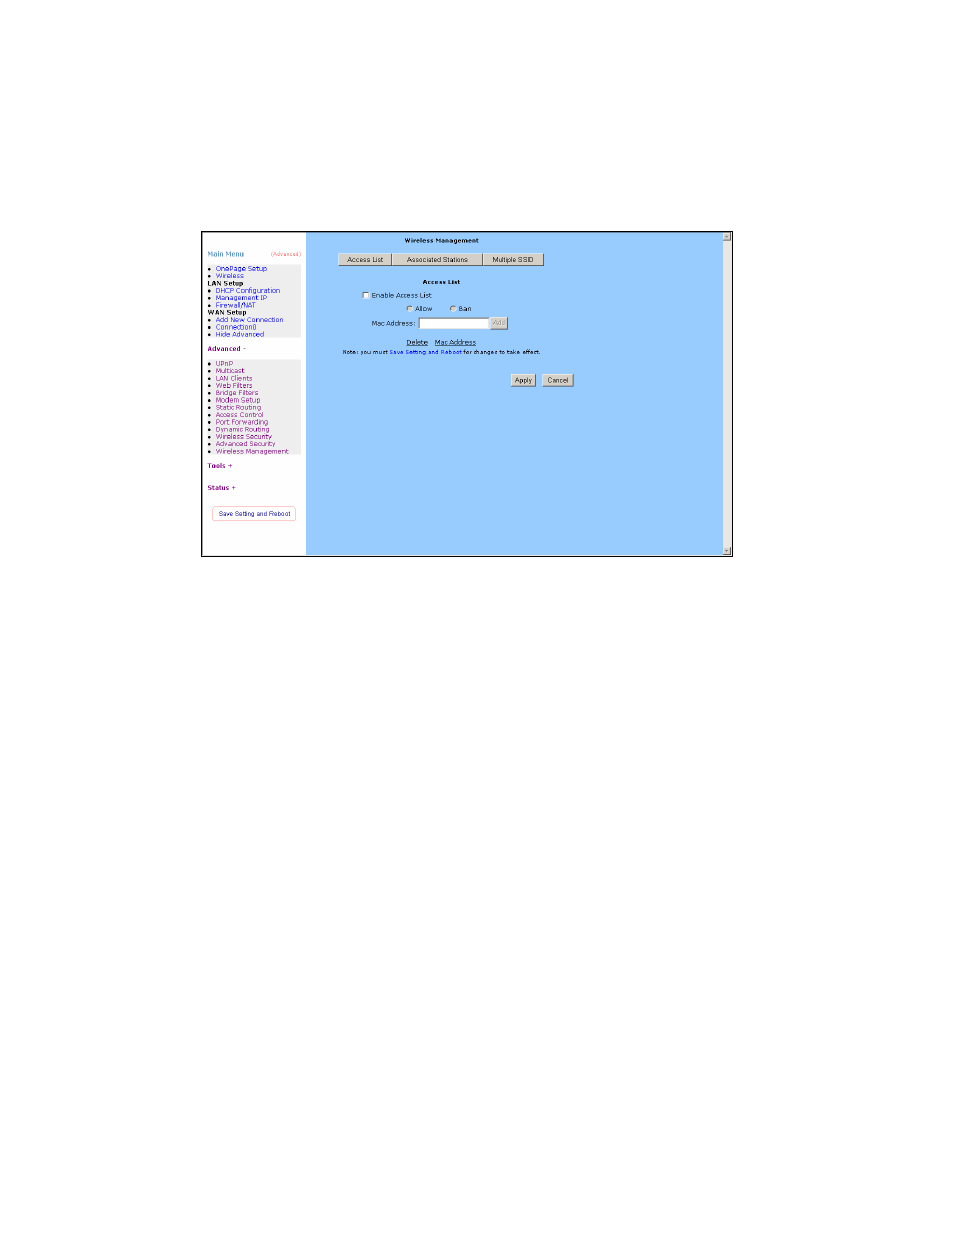
Task: Follow the Save Setting and Reboot note link
Action: click(x=426, y=352)
